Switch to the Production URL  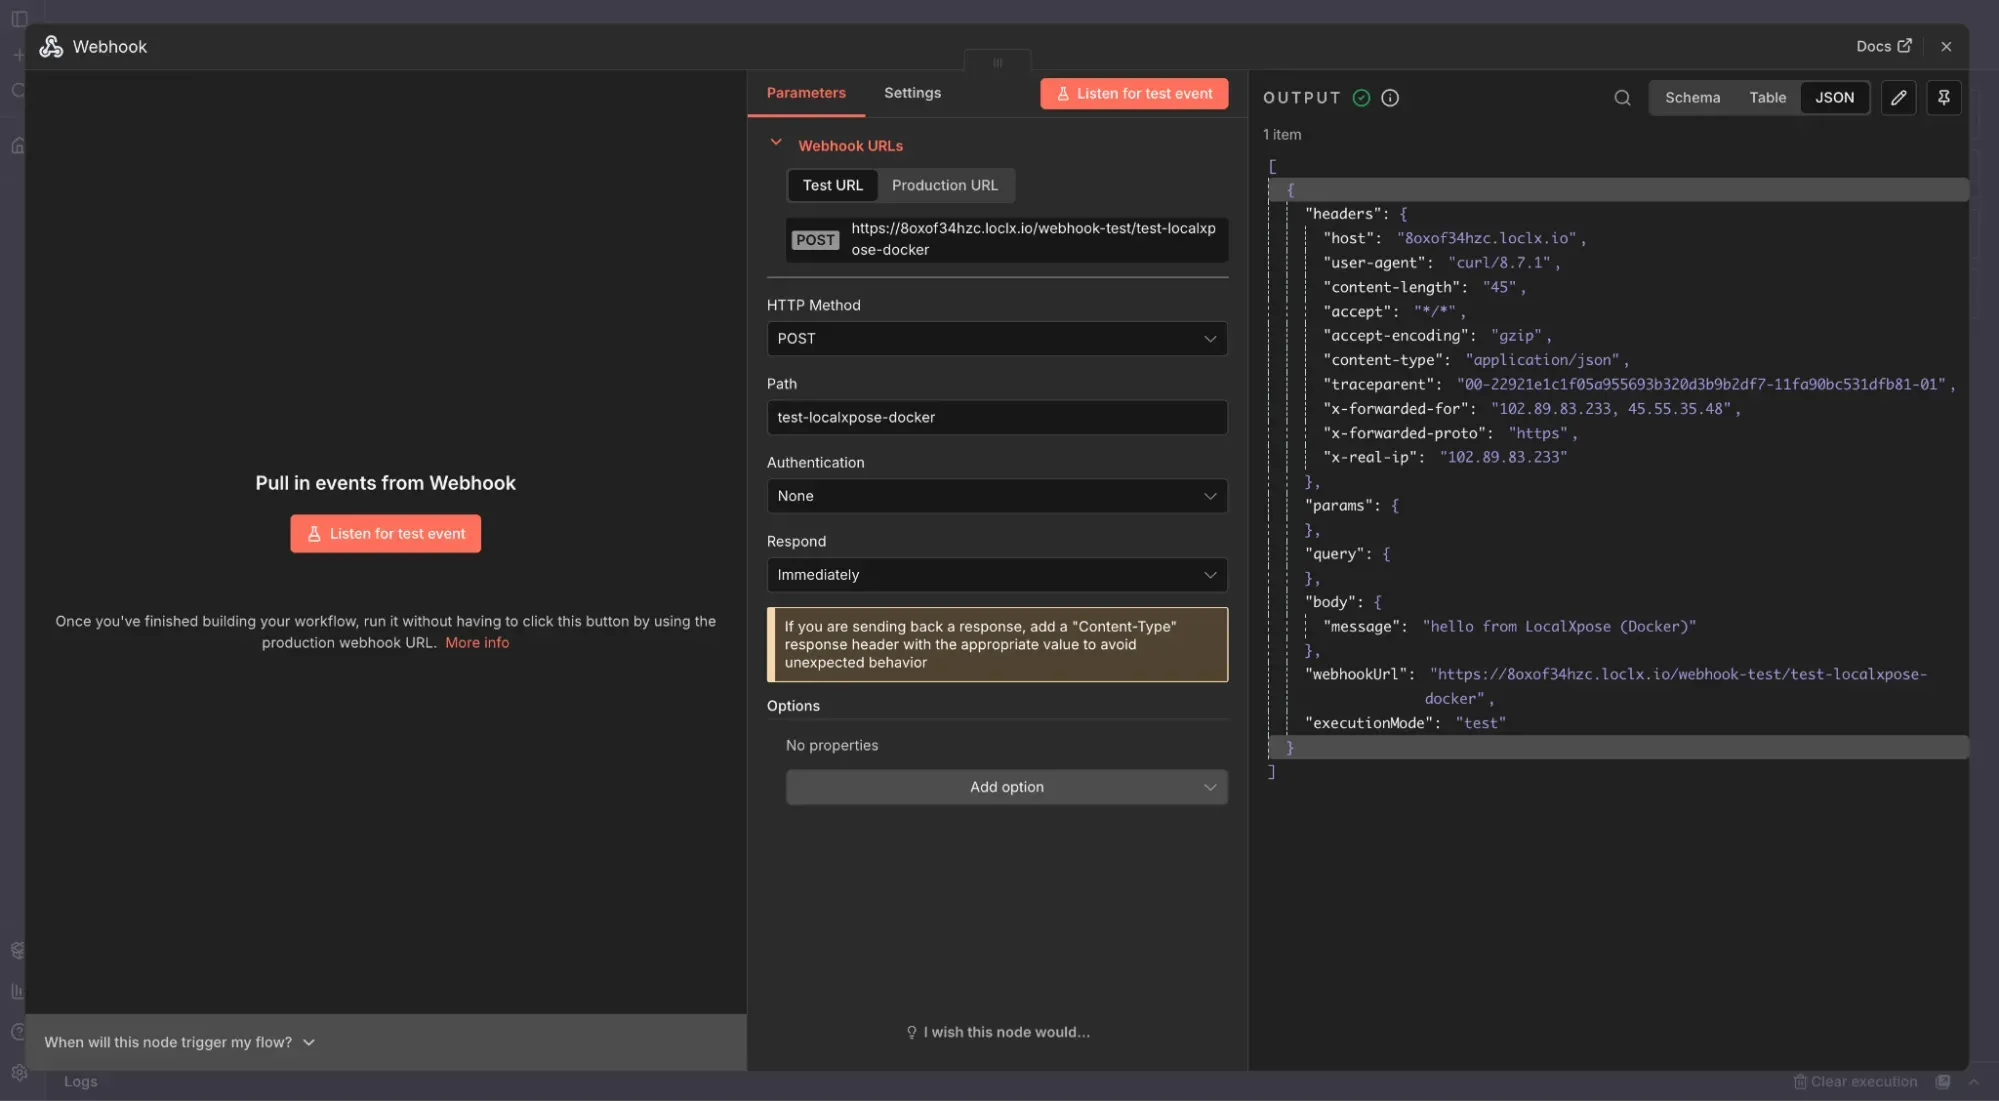944,185
